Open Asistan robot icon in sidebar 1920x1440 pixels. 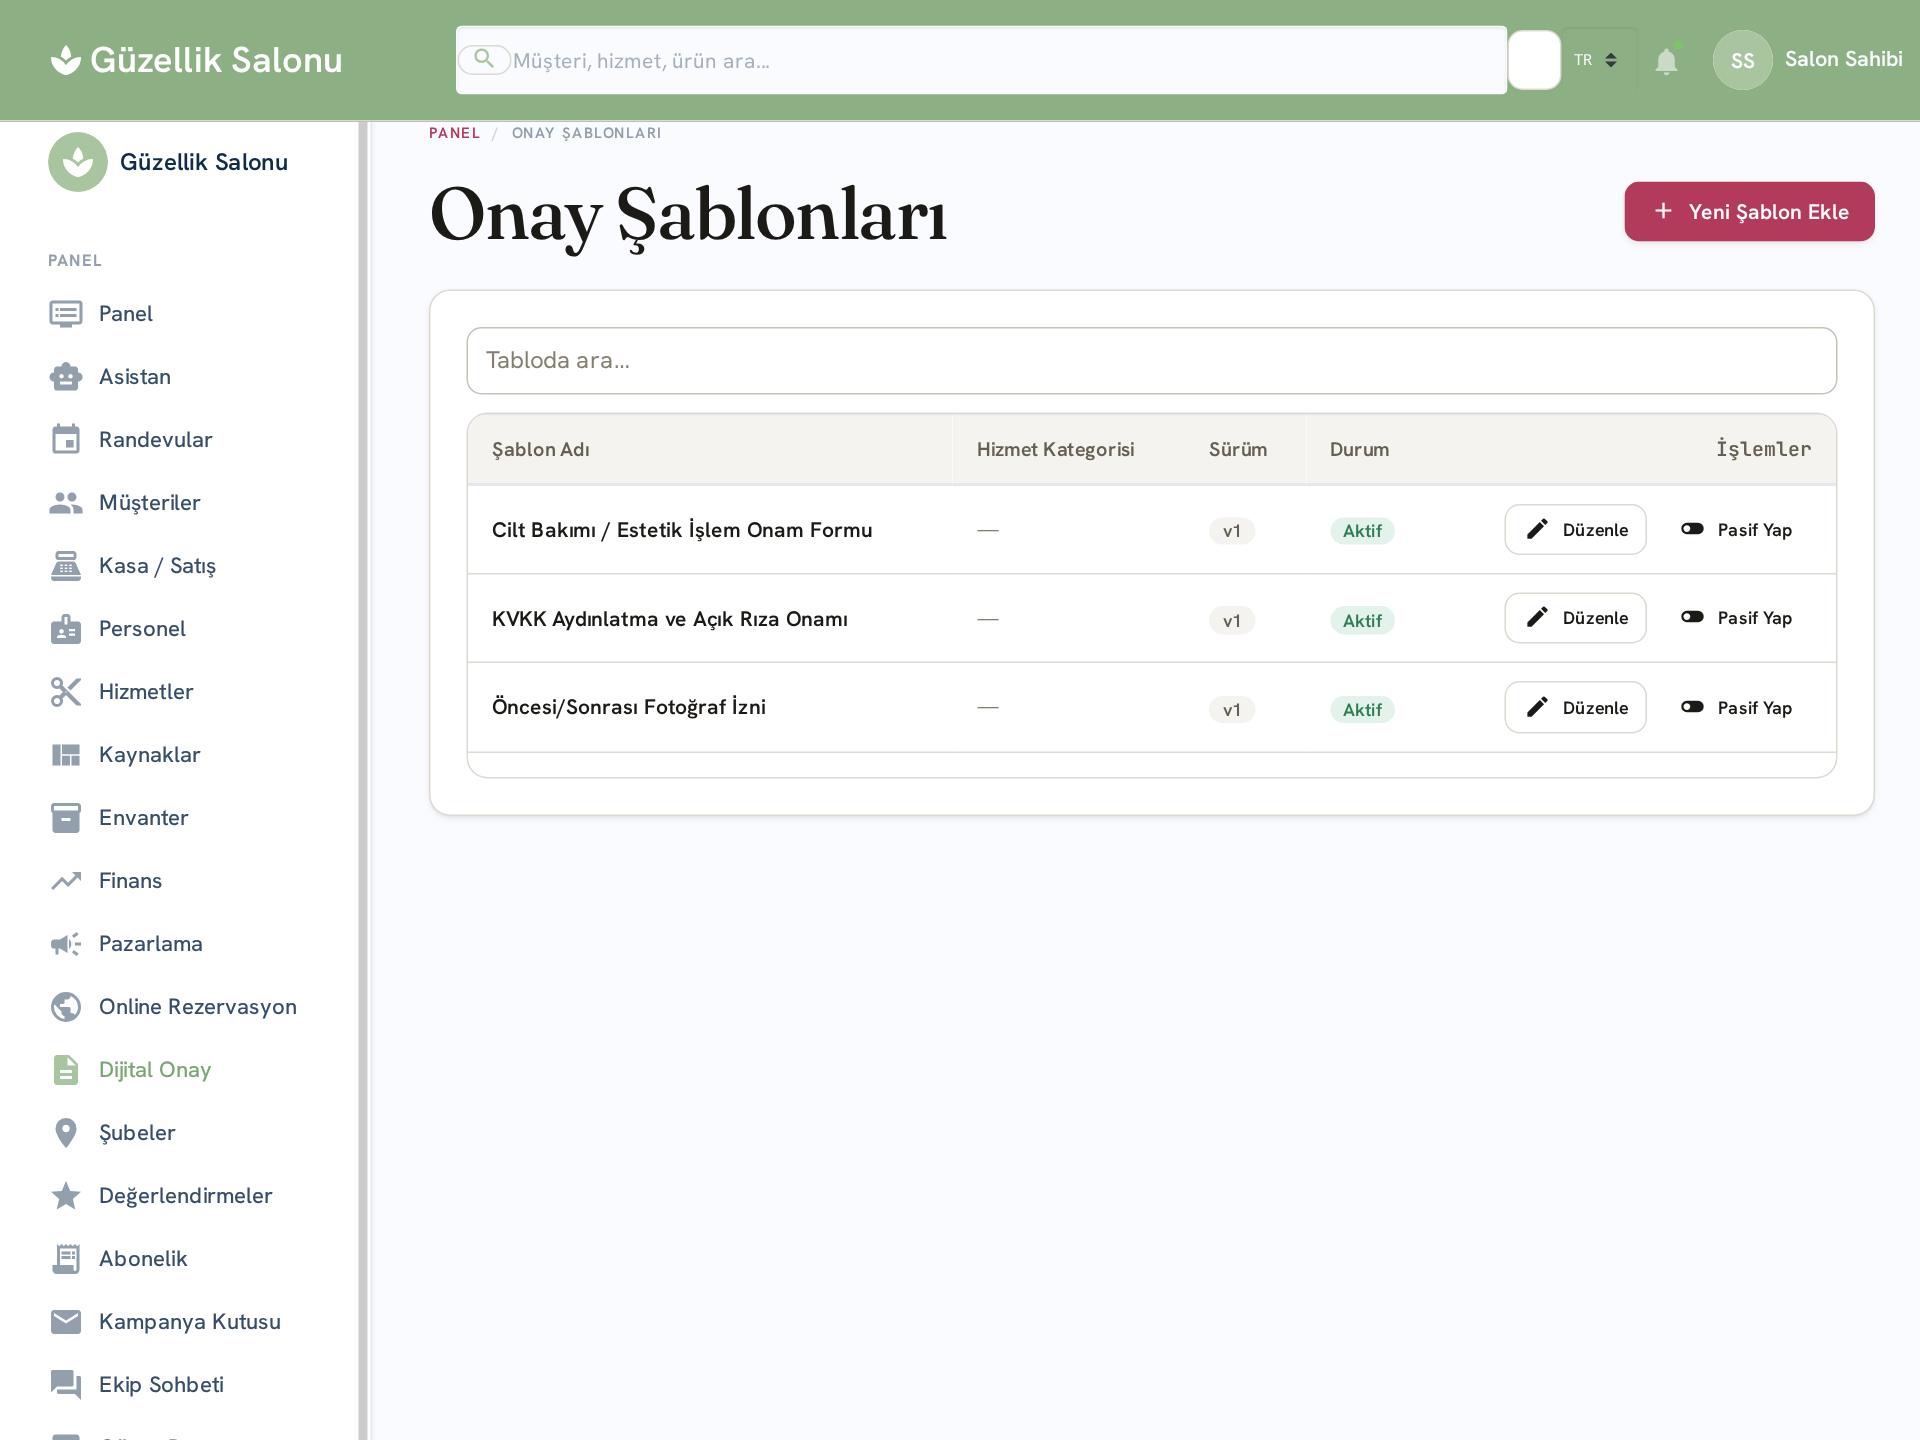click(66, 377)
